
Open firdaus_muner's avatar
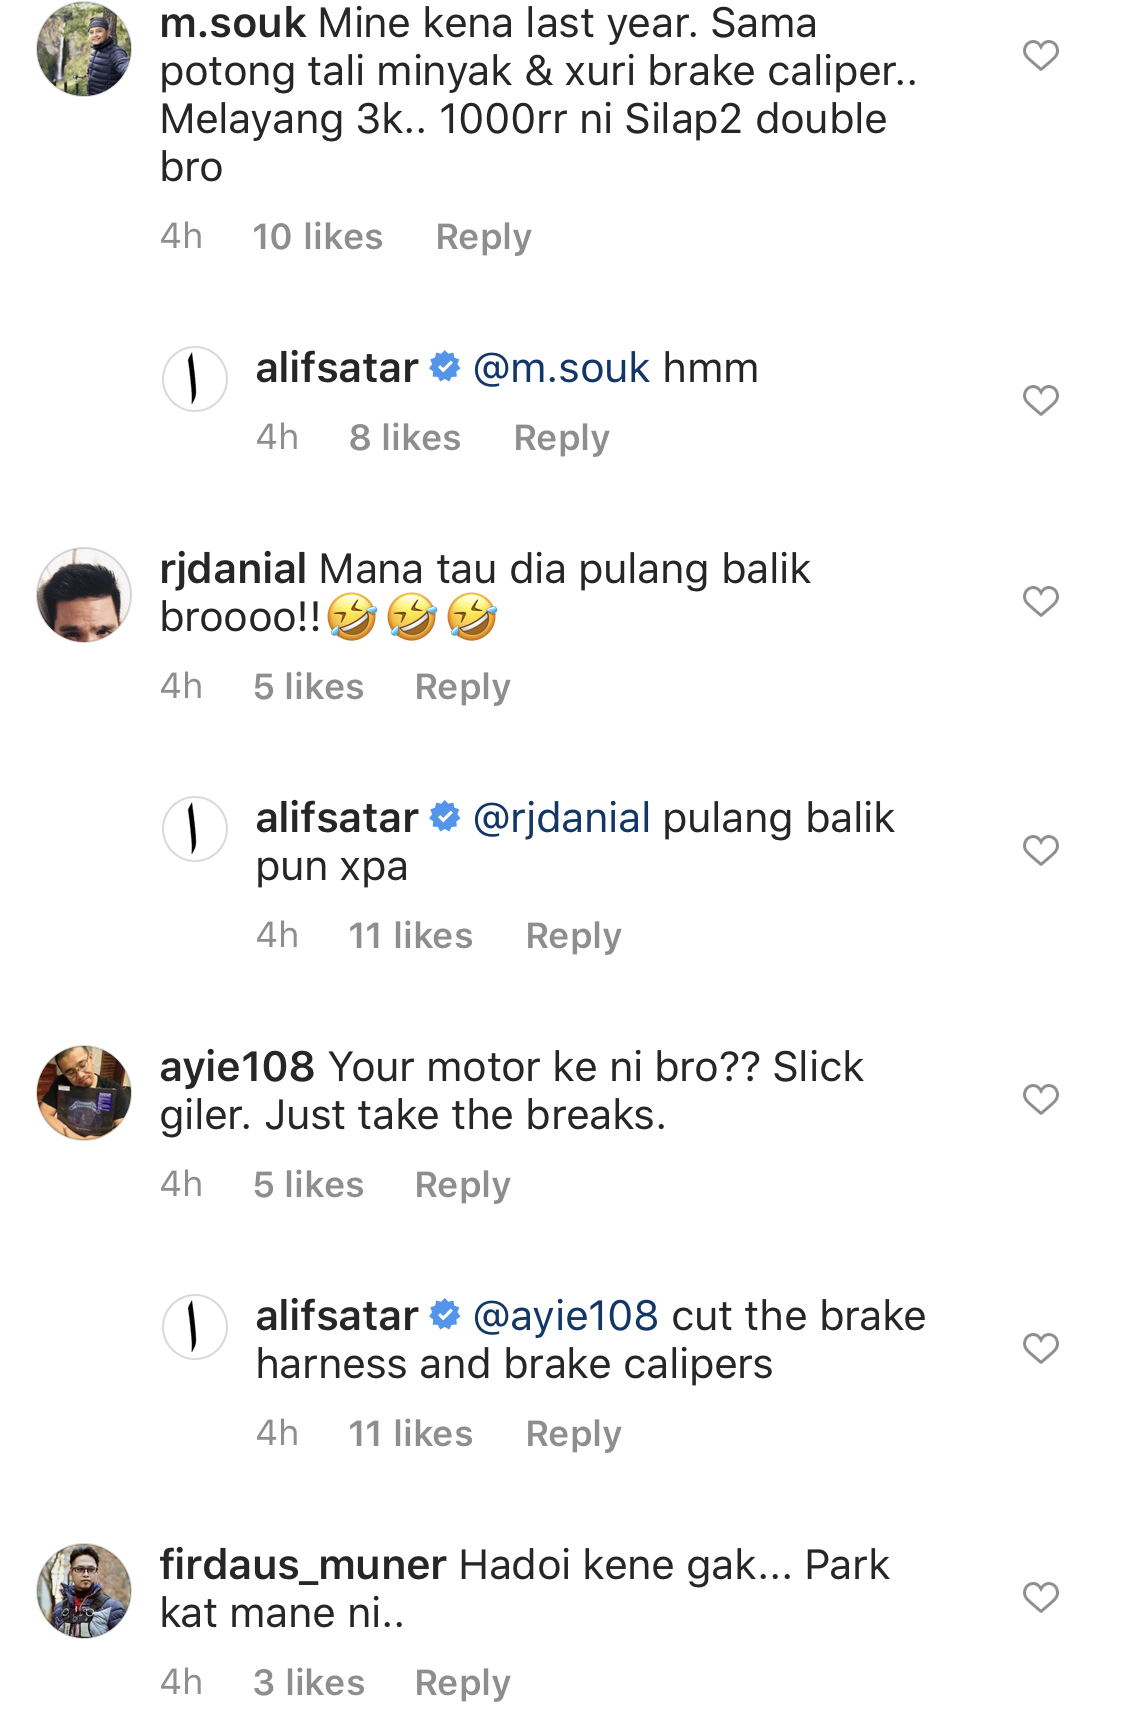coord(84,1591)
